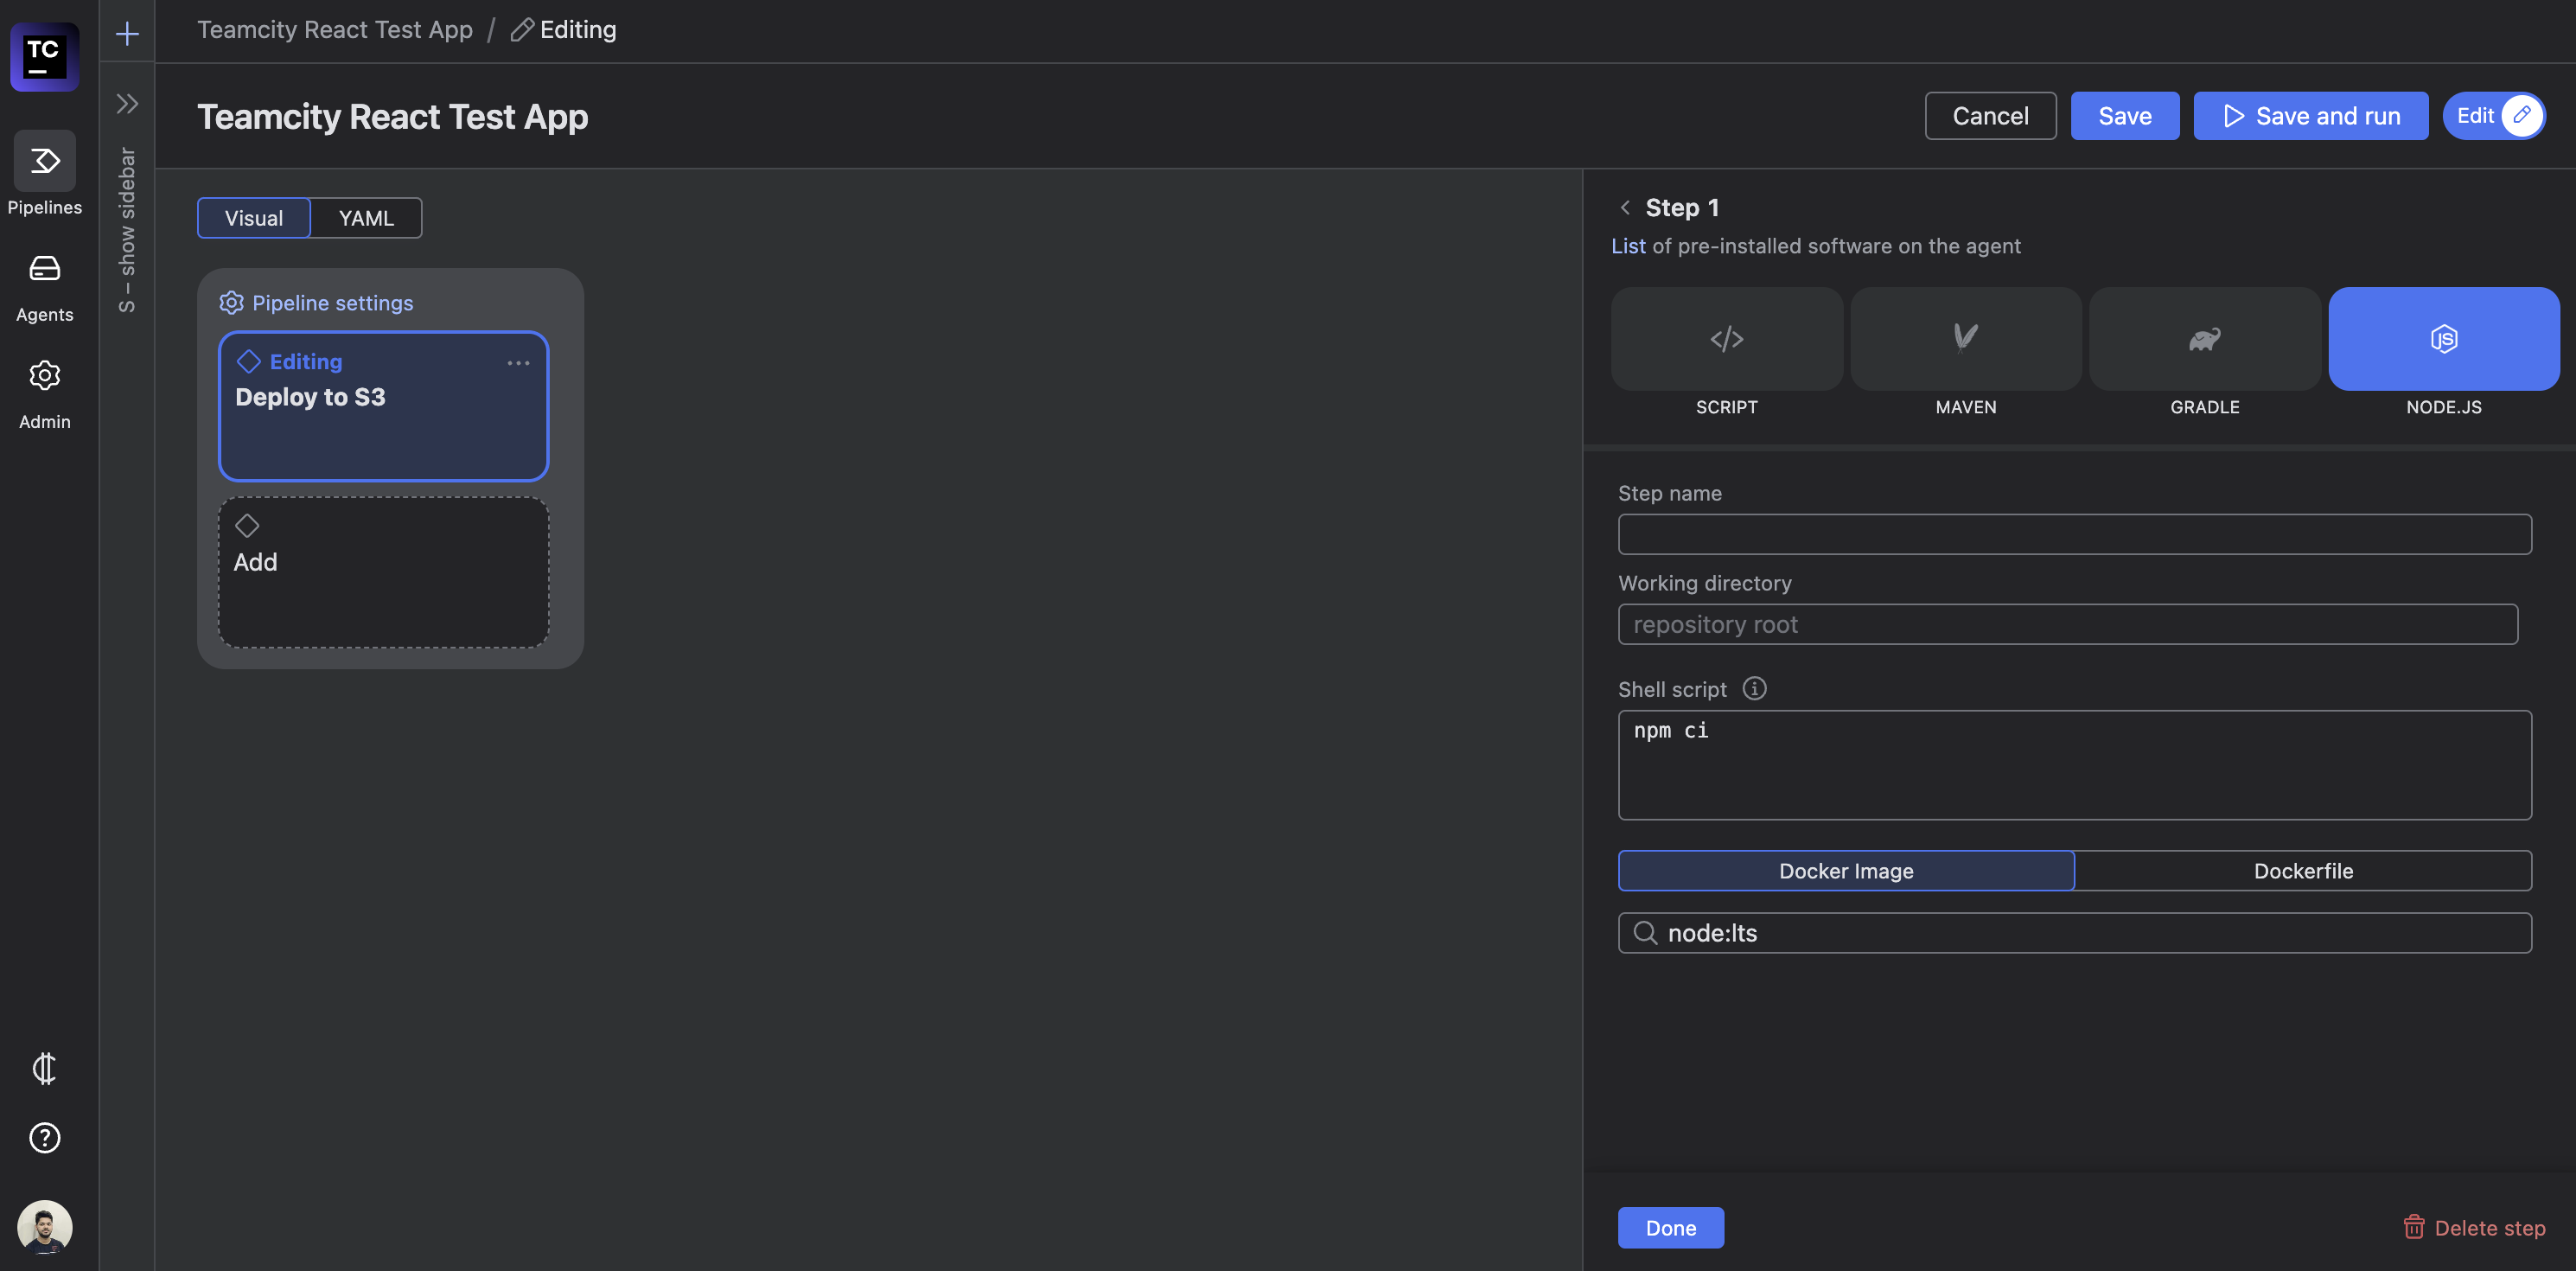Image resolution: width=2576 pixels, height=1271 pixels.
Task: Click into the Shell script text area
Action: pyautogui.click(x=2075, y=765)
